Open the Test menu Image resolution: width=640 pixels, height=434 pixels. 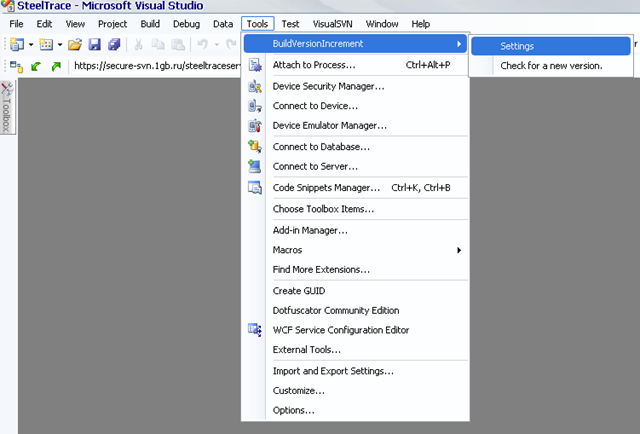coord(290,24)
